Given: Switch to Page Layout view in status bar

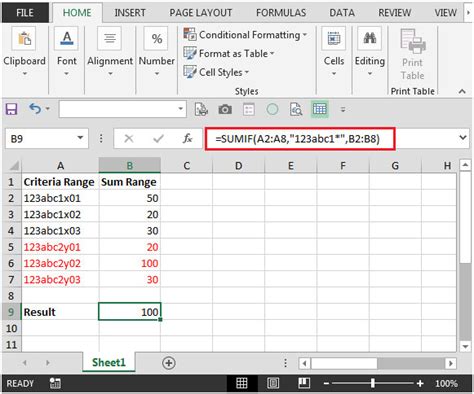Looking at the screenshot, I should click(273, 383).
